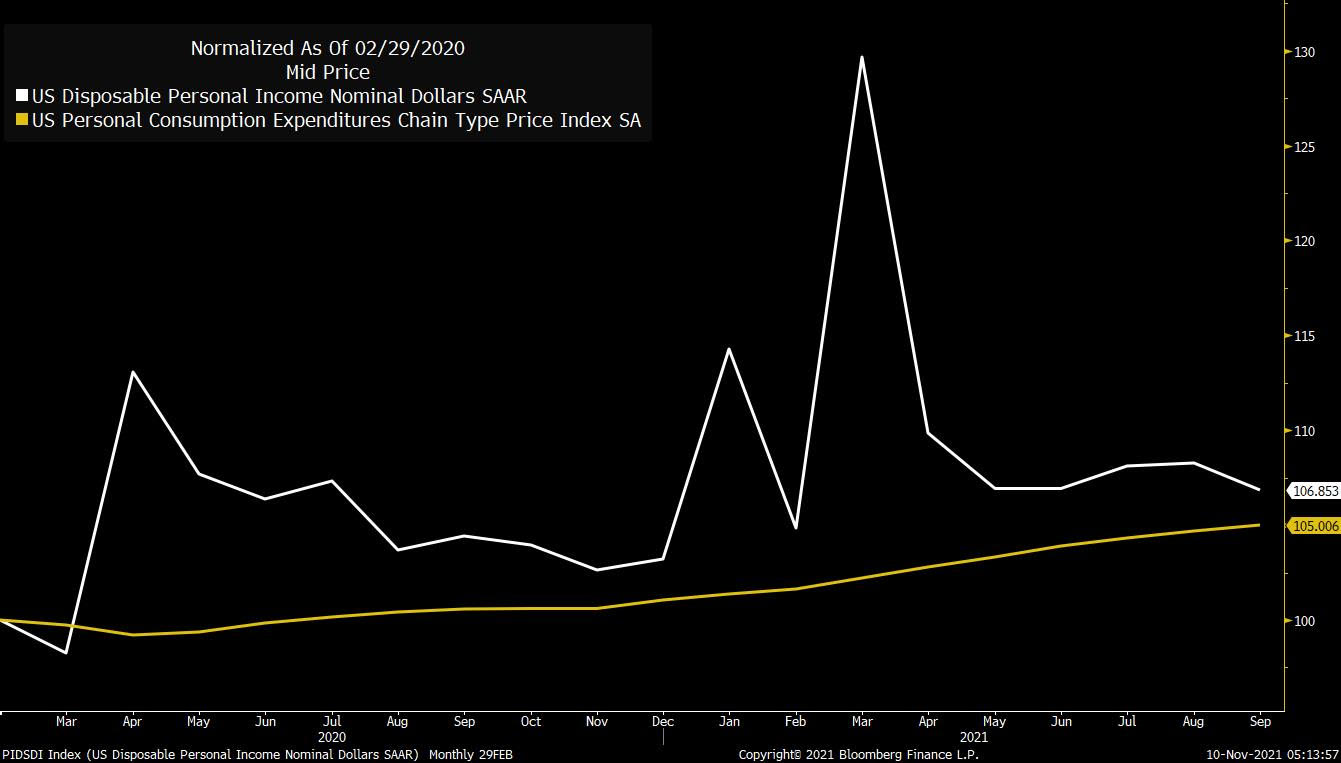1341x763 pixels.
Task: Click the Bloomberg Finance L.P. copyright text
Action: [x=858, y=755]
